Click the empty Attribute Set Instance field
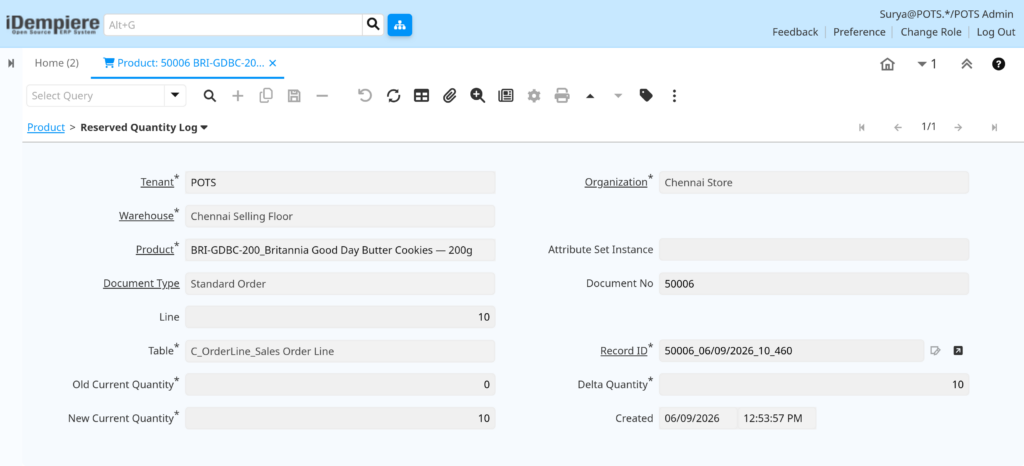 [x=814, y=249]
